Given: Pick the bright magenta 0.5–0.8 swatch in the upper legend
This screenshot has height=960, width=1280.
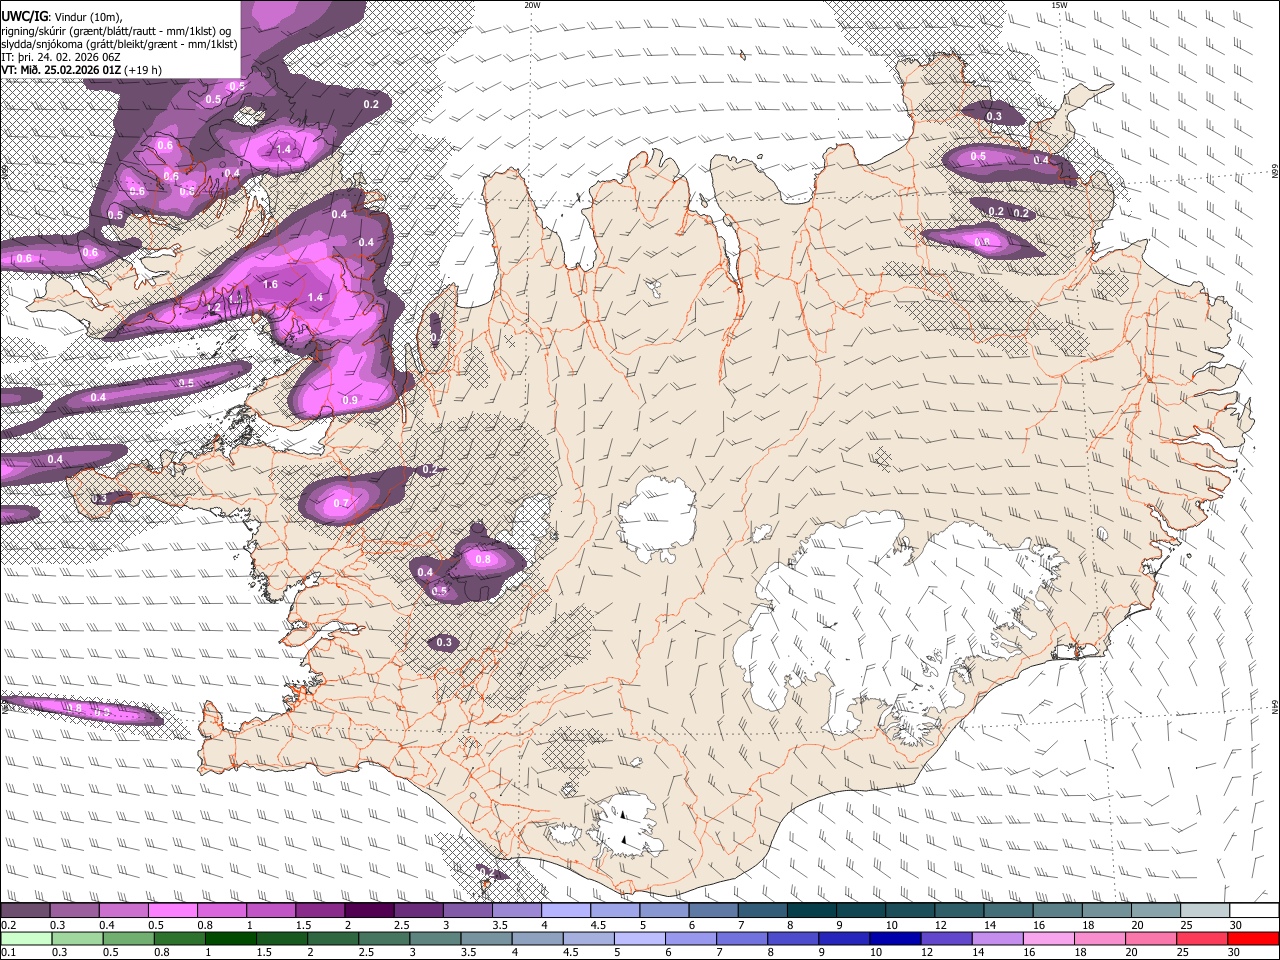Looking at the screenshot, I should coord(172,910).
